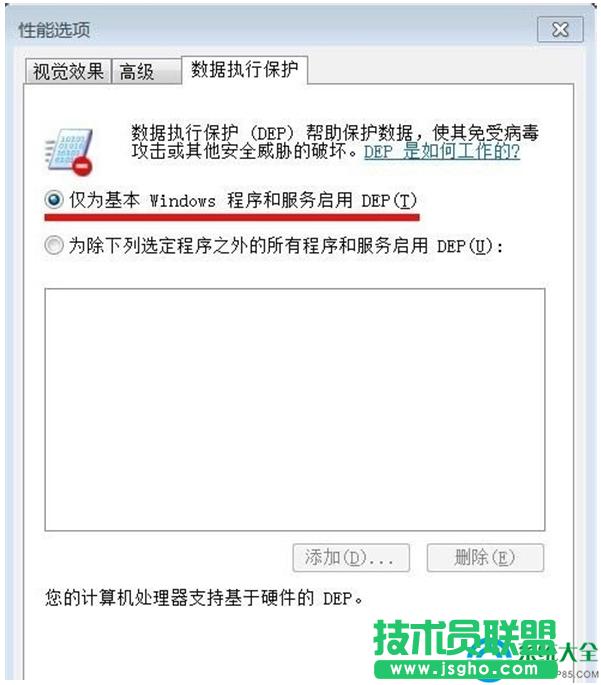601x685 pixels.
Task: Click label text '为除下列选定程序之外的所有程序和服务启用 DEP(U)'
Action: coord(286,246)
